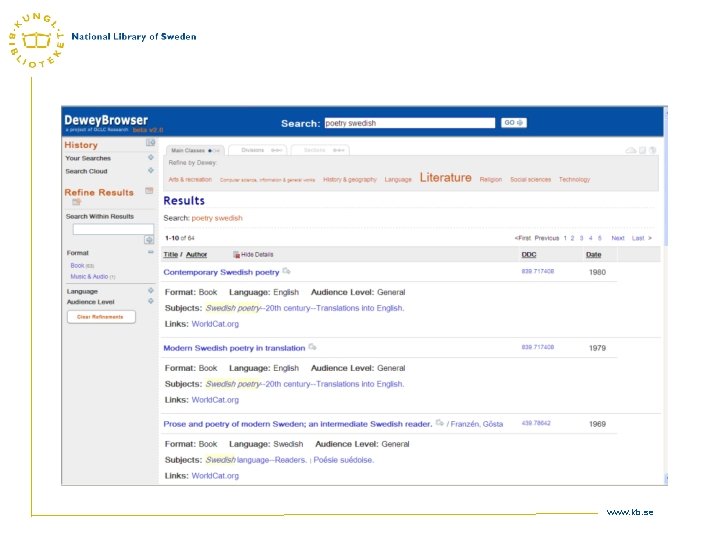Open WorldCat.org link for Modern Swedish poetry
The width and height of the screenshot is (720, 540).
point(215,399)
